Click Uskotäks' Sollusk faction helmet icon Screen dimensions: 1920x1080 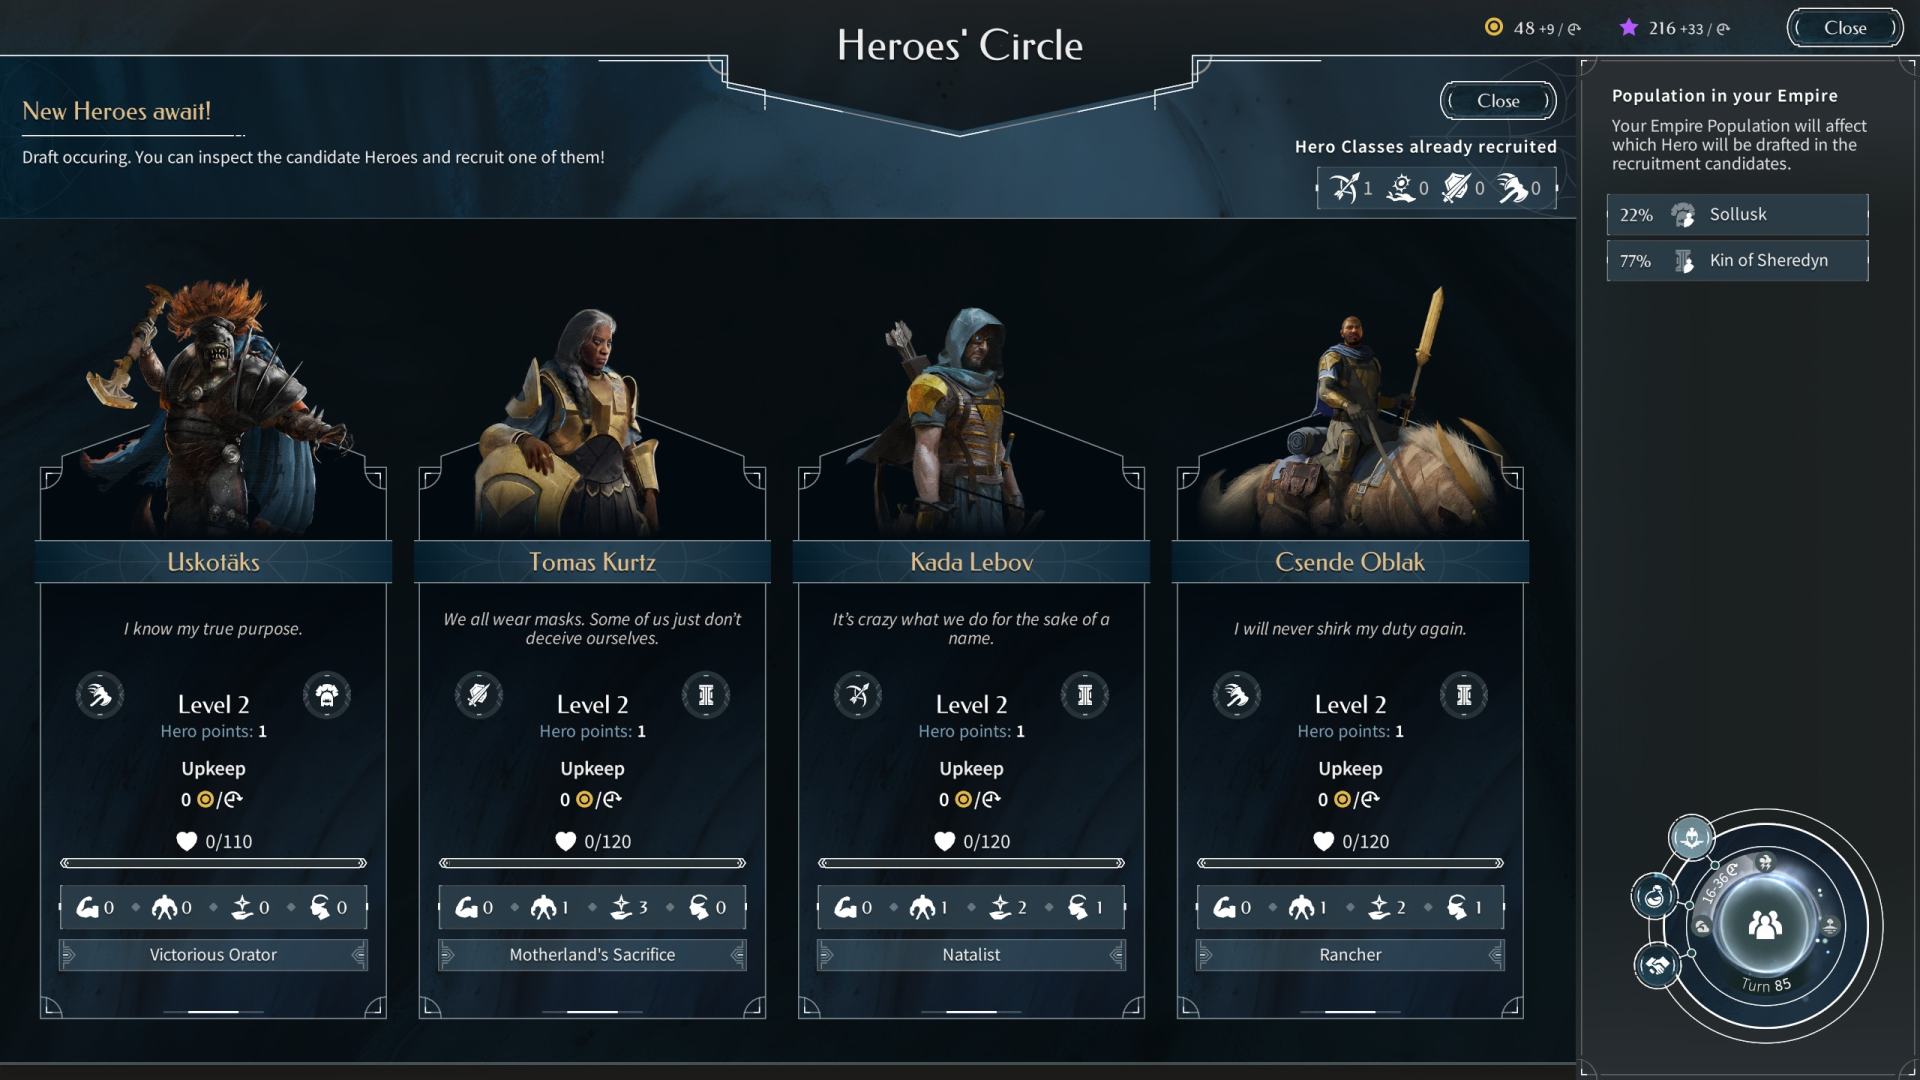click(x=326, y=695)
